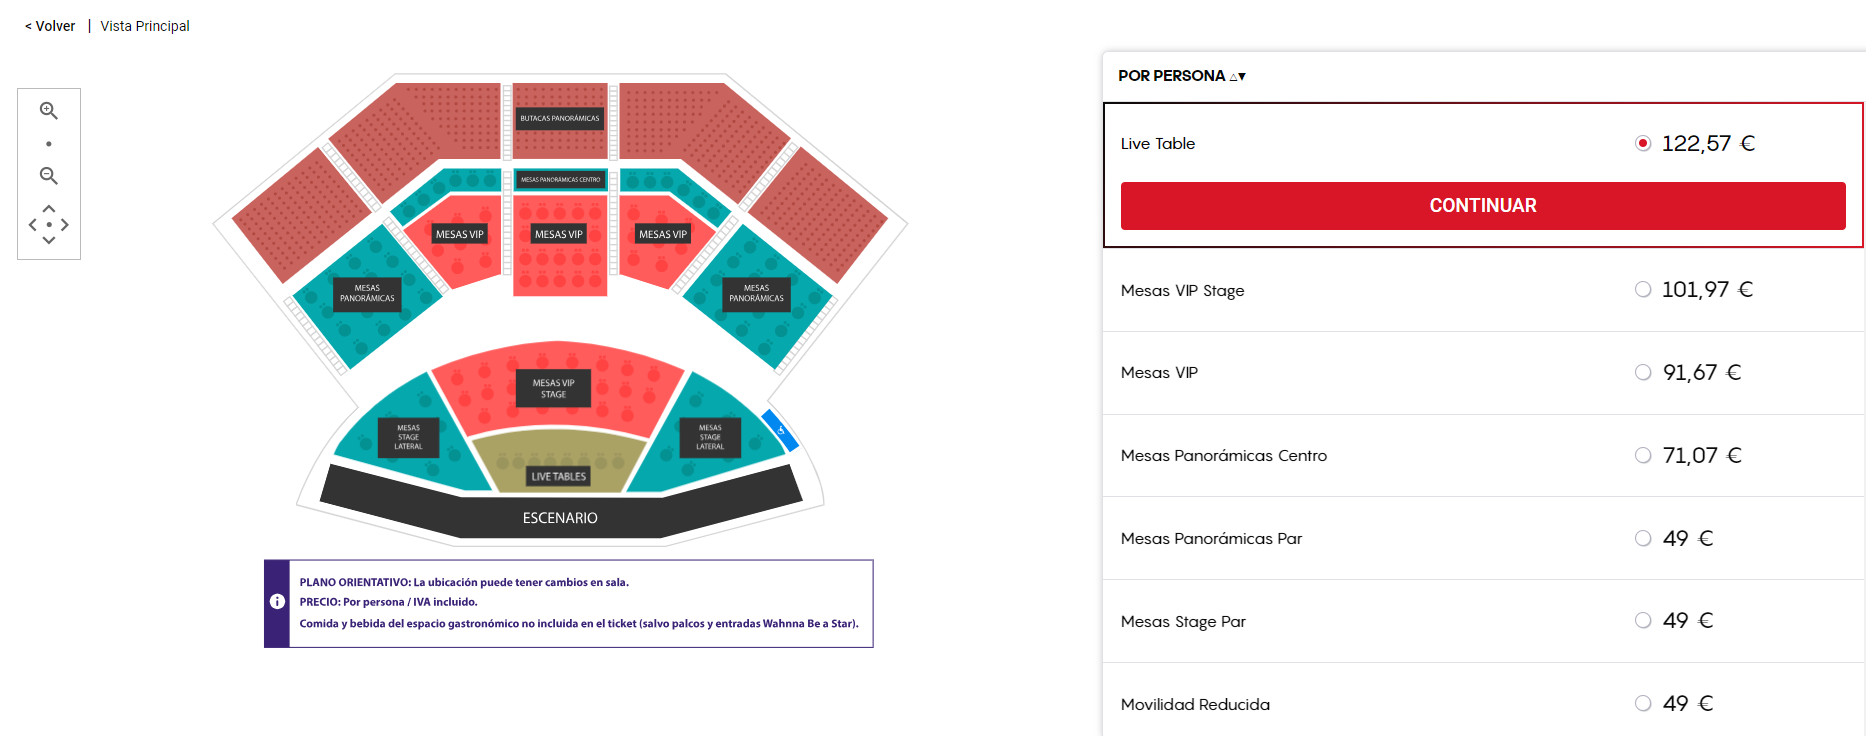The width and height of the screenshot is (1866, 736).
Task: Select the Mesas VIP 91,67 € radio
Action: [x=1642, y=372]
